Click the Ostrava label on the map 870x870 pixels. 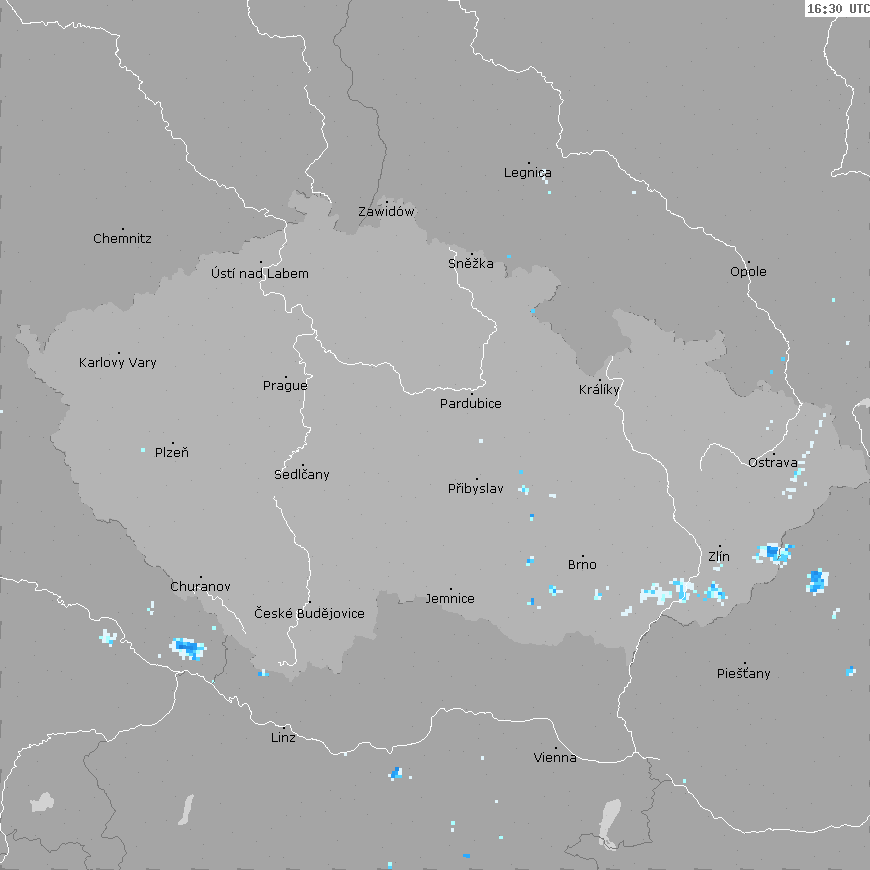pos(772,463)
